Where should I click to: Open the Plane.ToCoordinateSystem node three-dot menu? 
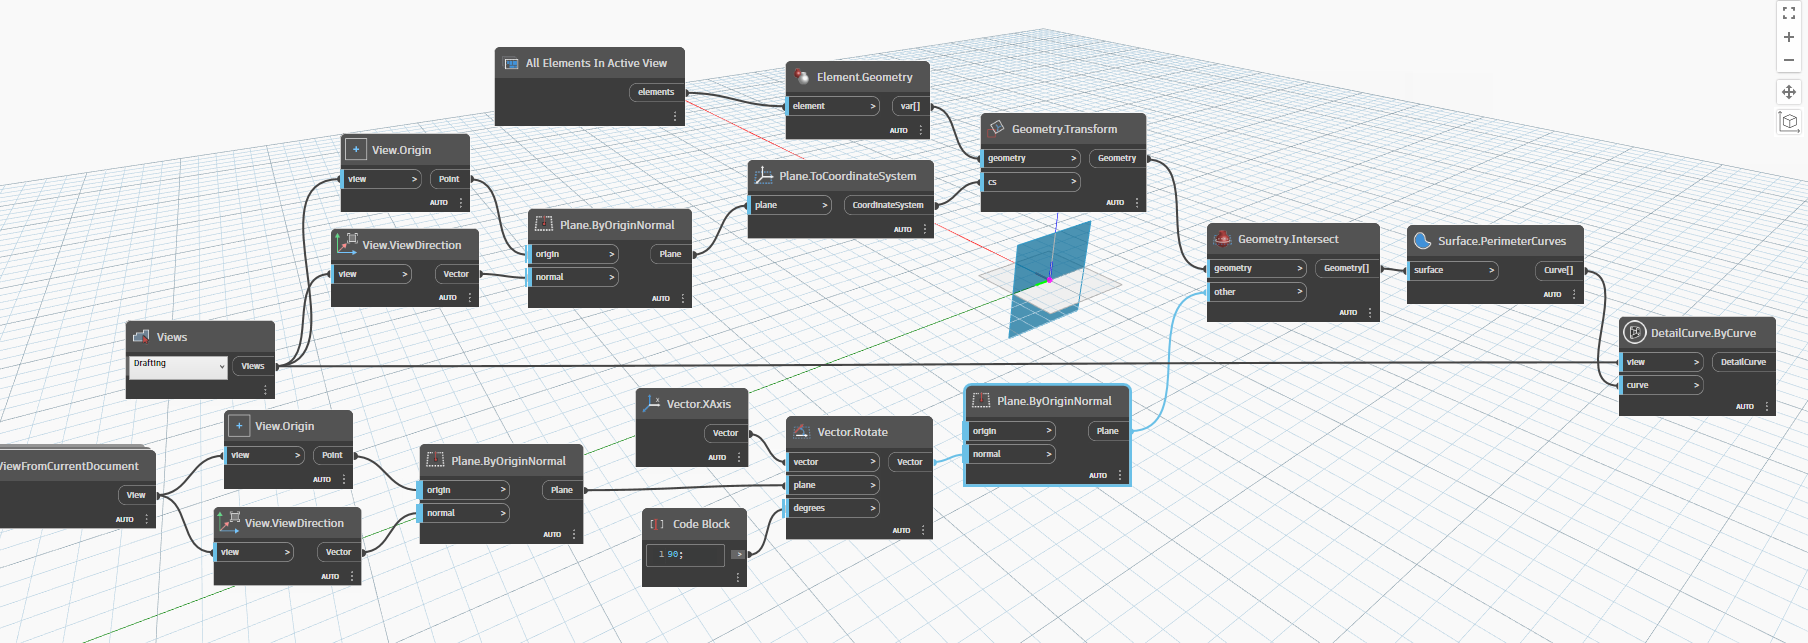925,230
